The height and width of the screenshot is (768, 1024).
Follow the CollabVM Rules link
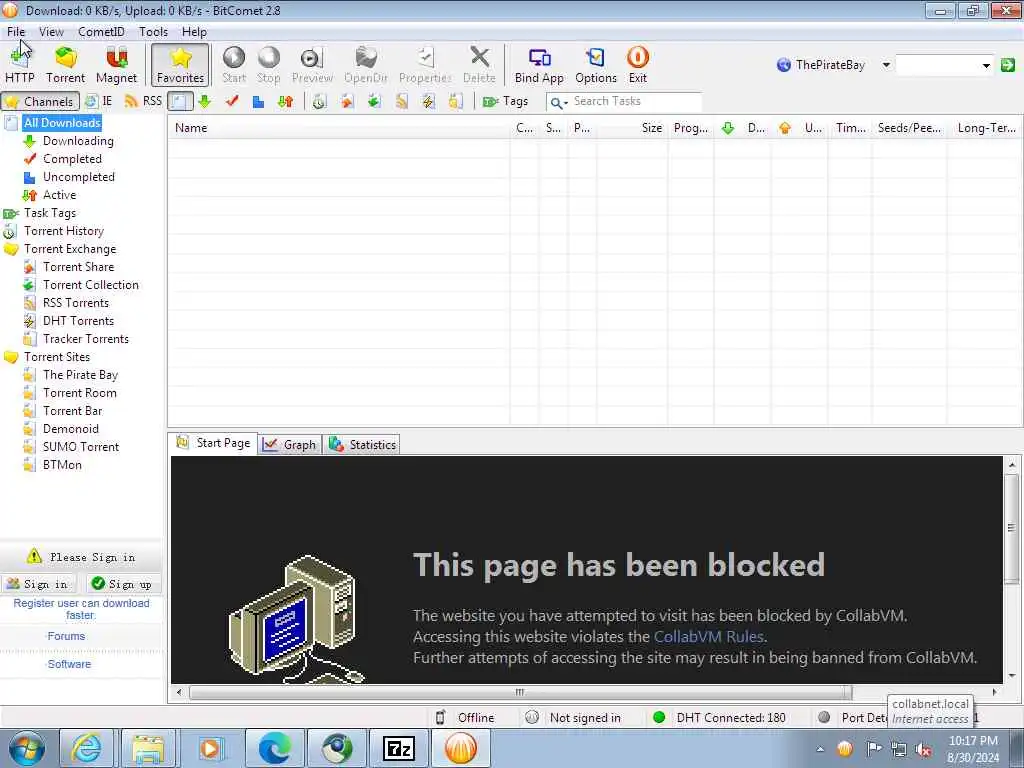click(709, 637)
